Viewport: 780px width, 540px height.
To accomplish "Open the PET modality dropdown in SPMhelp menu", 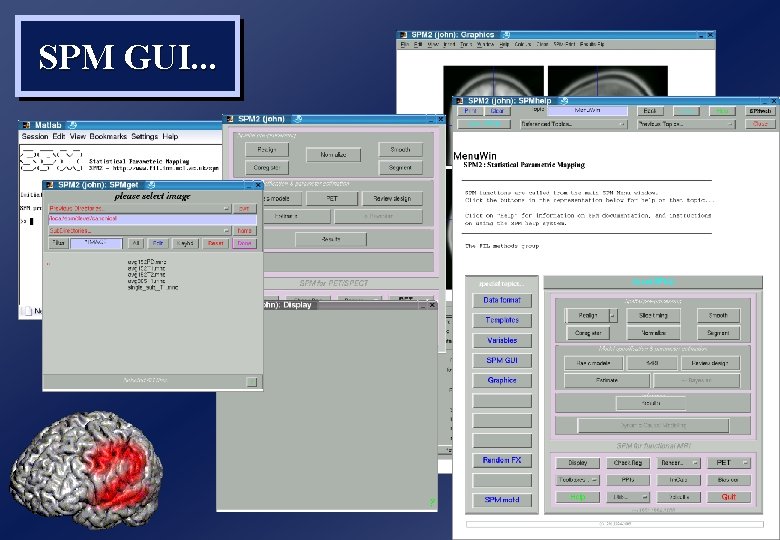I will [x=729, y=463].
